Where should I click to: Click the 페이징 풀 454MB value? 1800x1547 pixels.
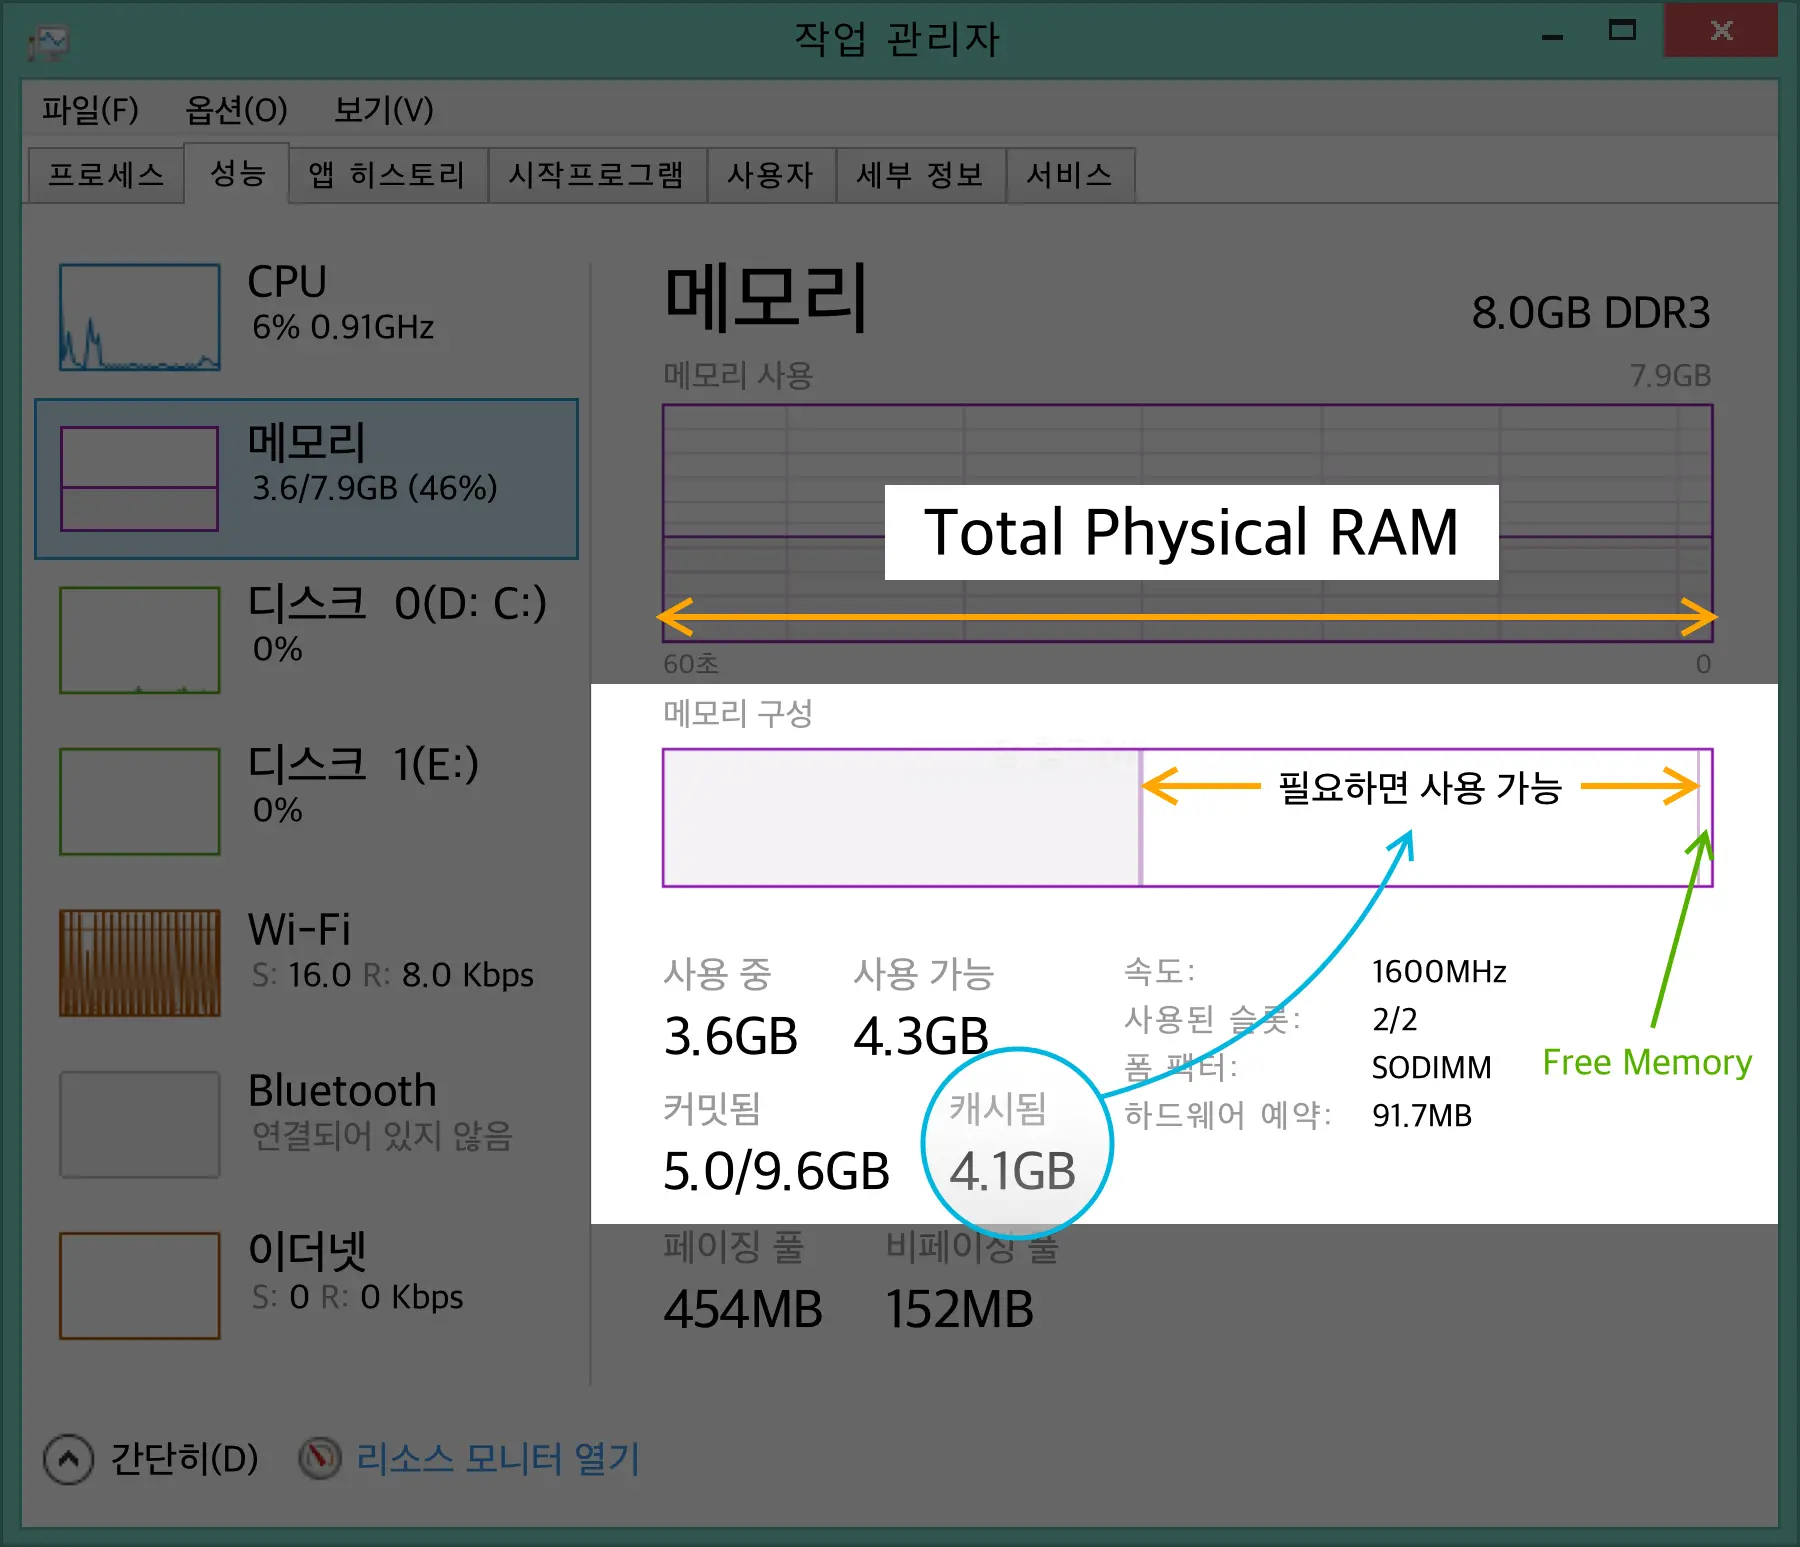(x=743, y=1309)
